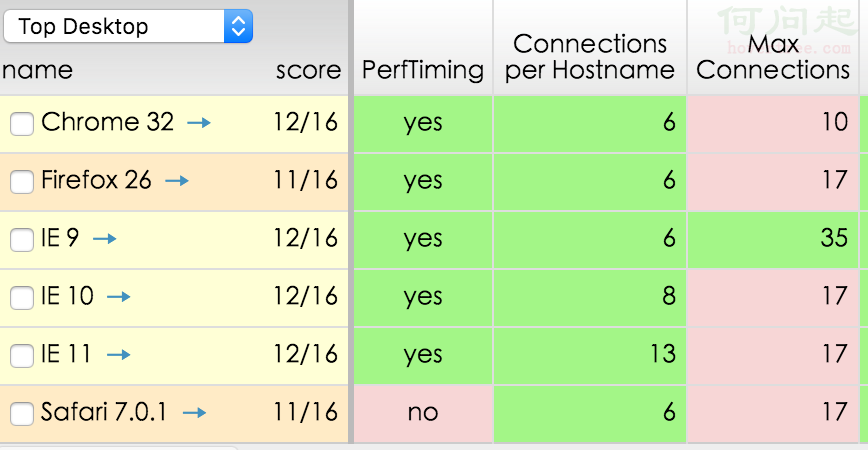Click the arrow icon beside Firefox 26
This screenshot has width=868, height=450.
click(x=177, y=181)
